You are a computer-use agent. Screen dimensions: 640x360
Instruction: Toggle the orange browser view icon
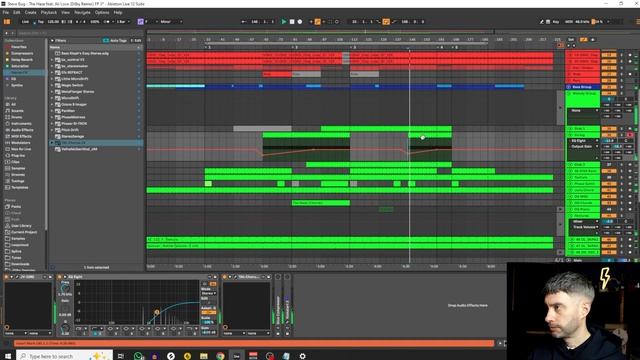click(x=7, y=22)
